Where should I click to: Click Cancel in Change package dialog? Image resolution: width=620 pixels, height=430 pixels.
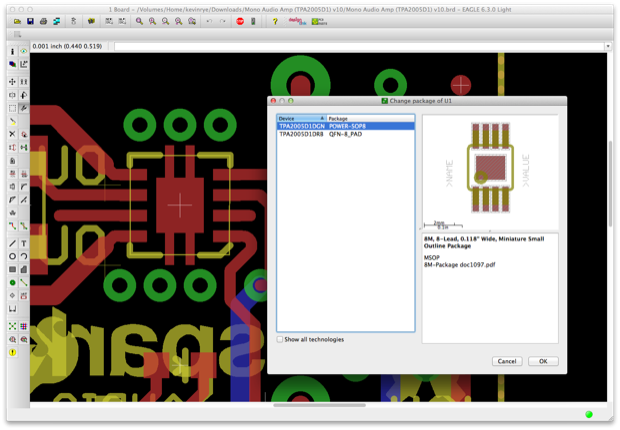coord(507,361)
